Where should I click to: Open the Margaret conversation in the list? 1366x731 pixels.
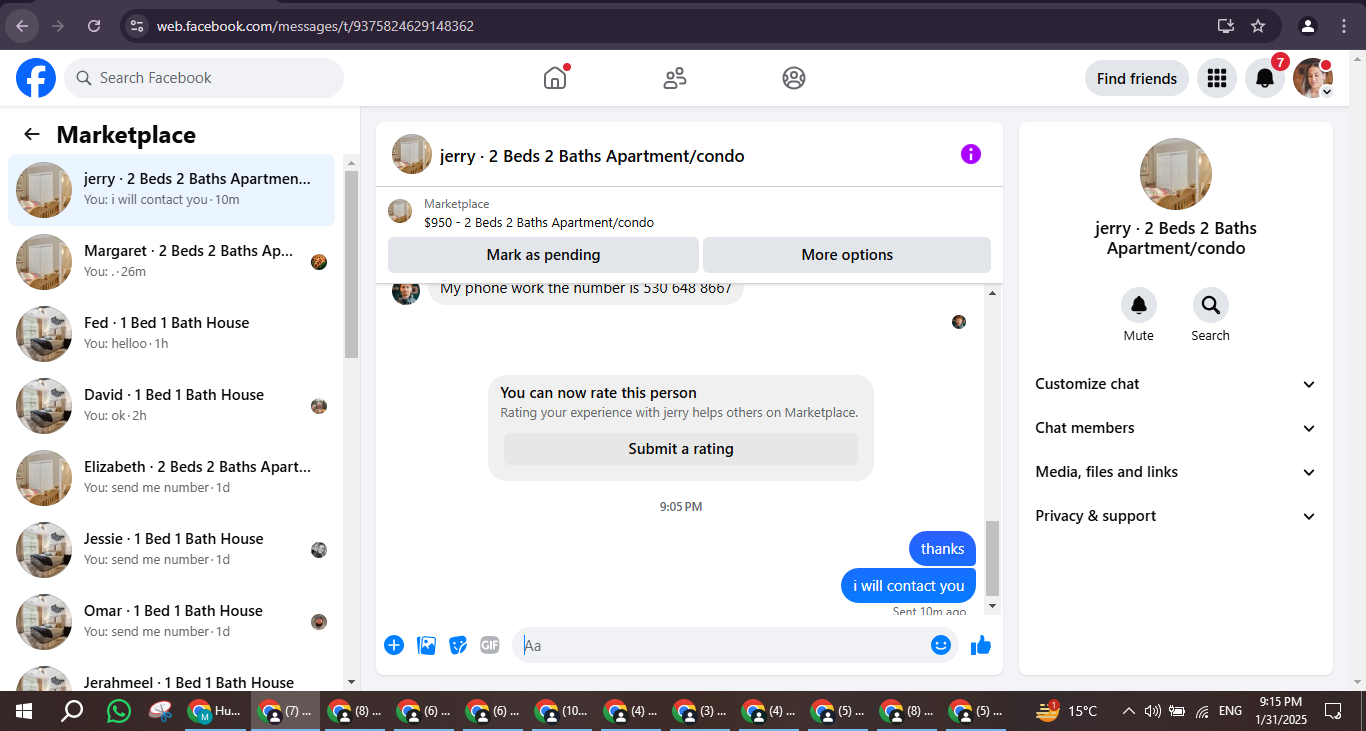[x=171, y=262]
